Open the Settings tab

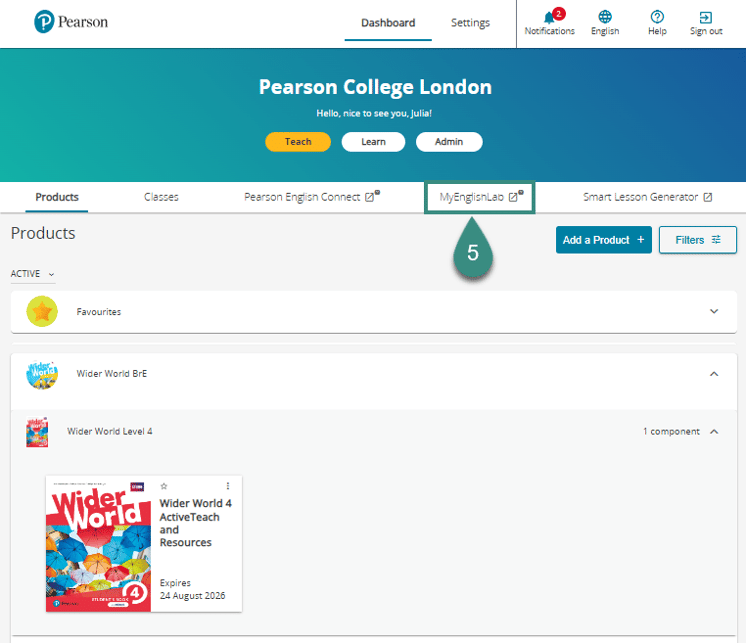[470, 23]
